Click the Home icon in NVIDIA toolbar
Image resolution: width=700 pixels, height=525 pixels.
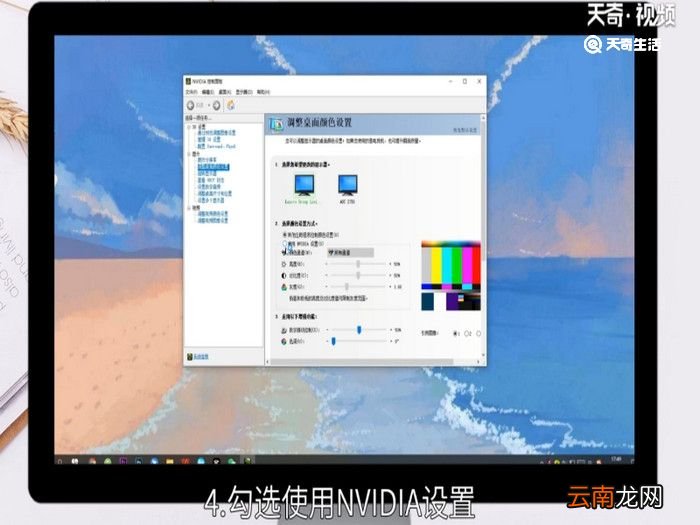click(x=231, y=105)
